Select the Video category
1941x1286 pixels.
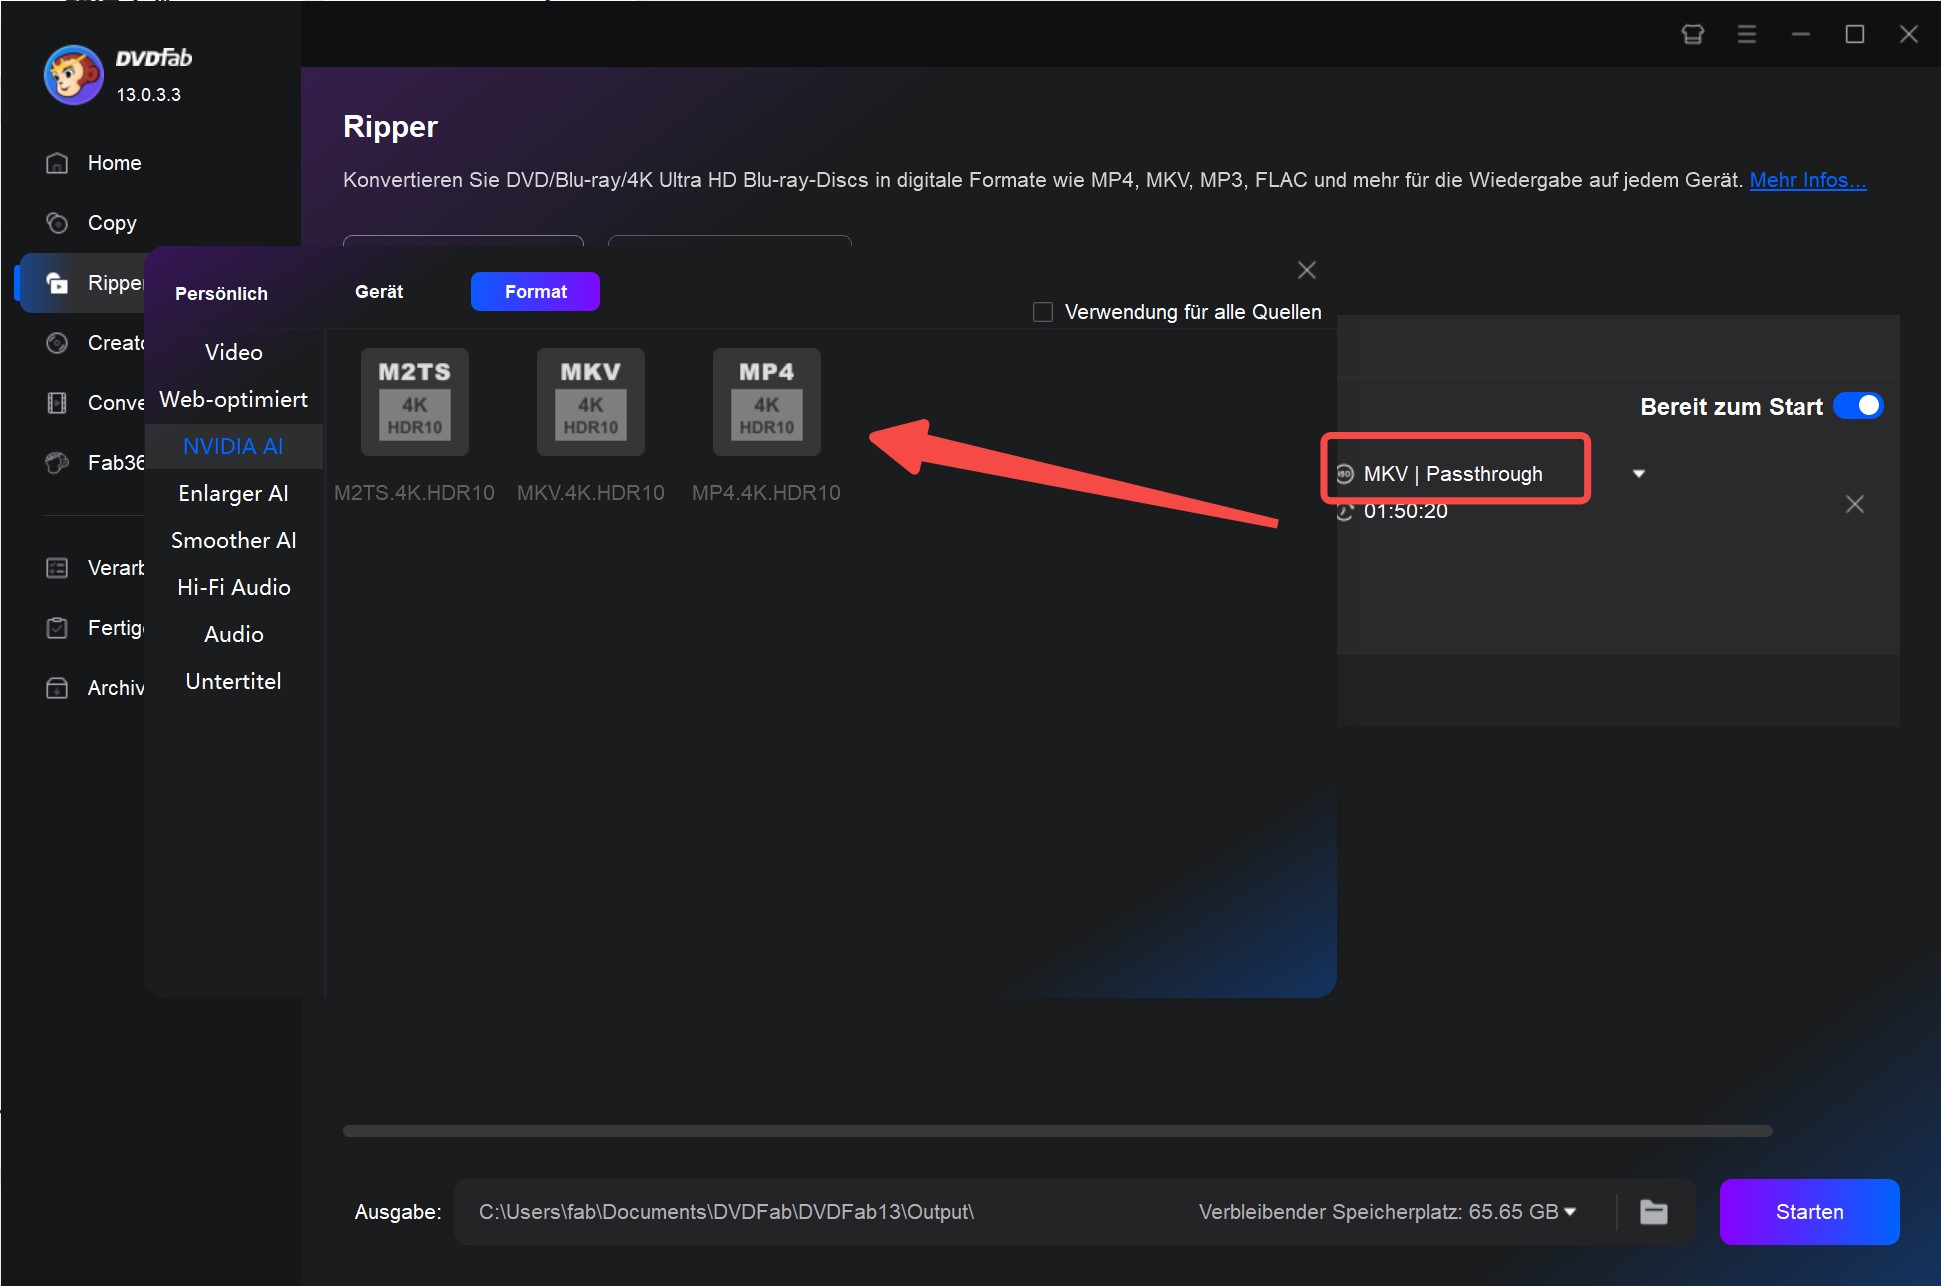[234, 352]
